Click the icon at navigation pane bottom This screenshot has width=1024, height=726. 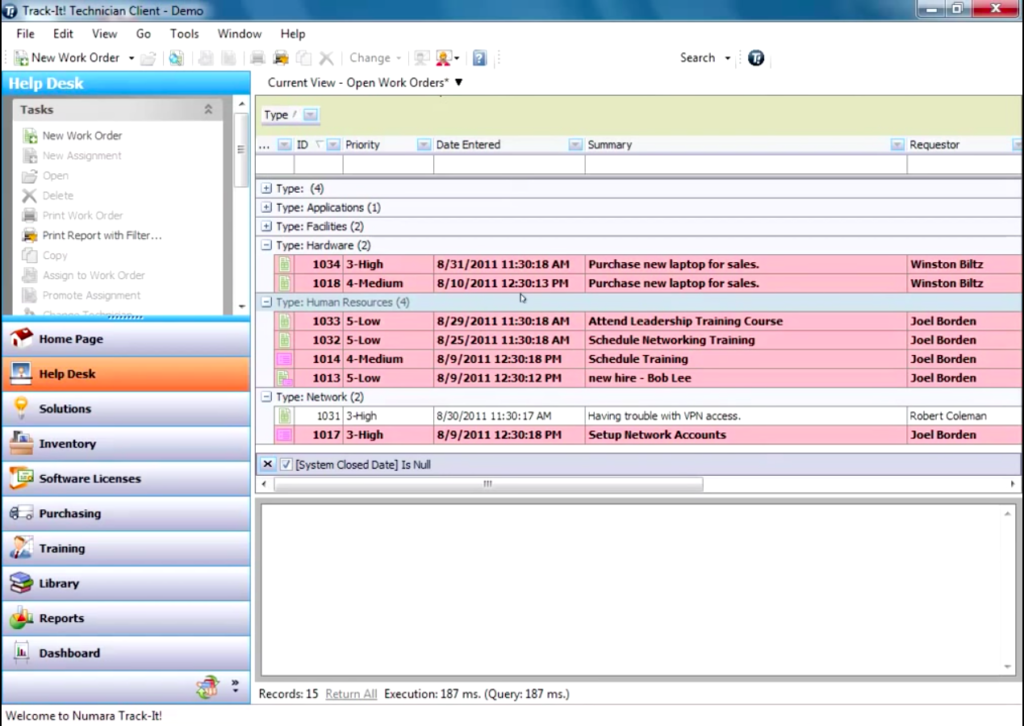pyautogui.click(x=207, y=686)
